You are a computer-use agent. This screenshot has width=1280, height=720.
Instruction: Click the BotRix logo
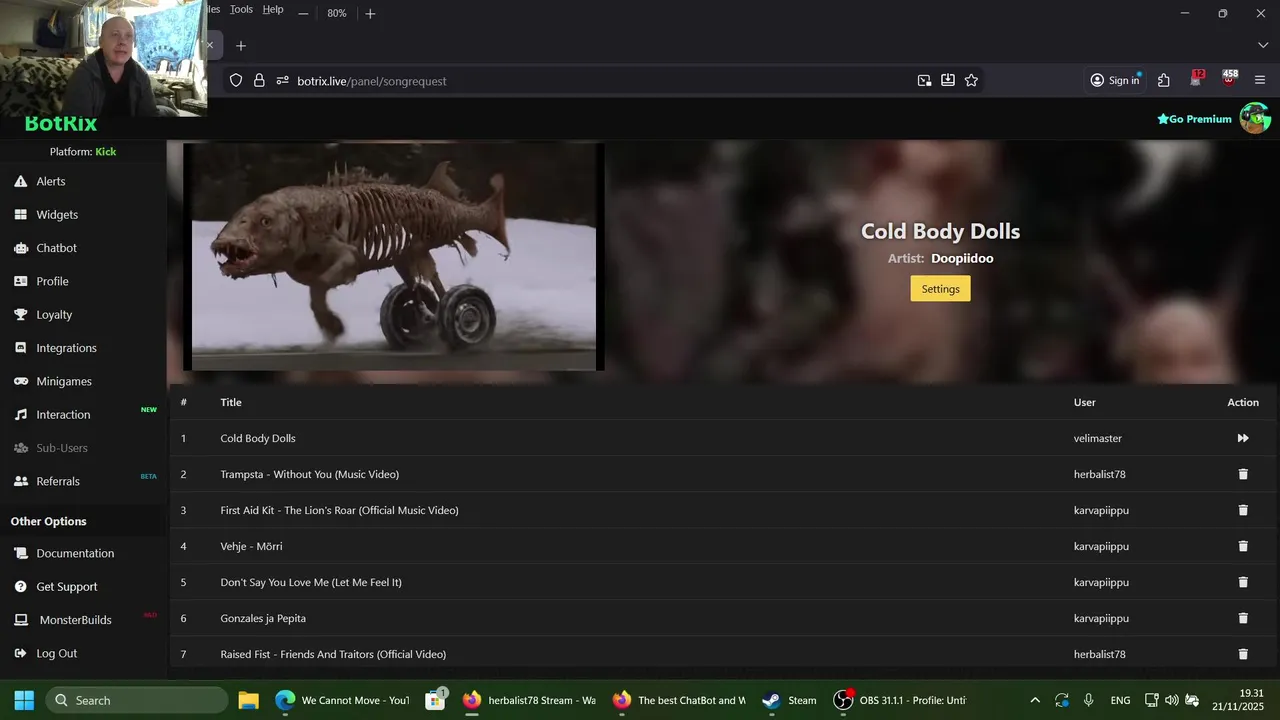click(x=61, y=124)
